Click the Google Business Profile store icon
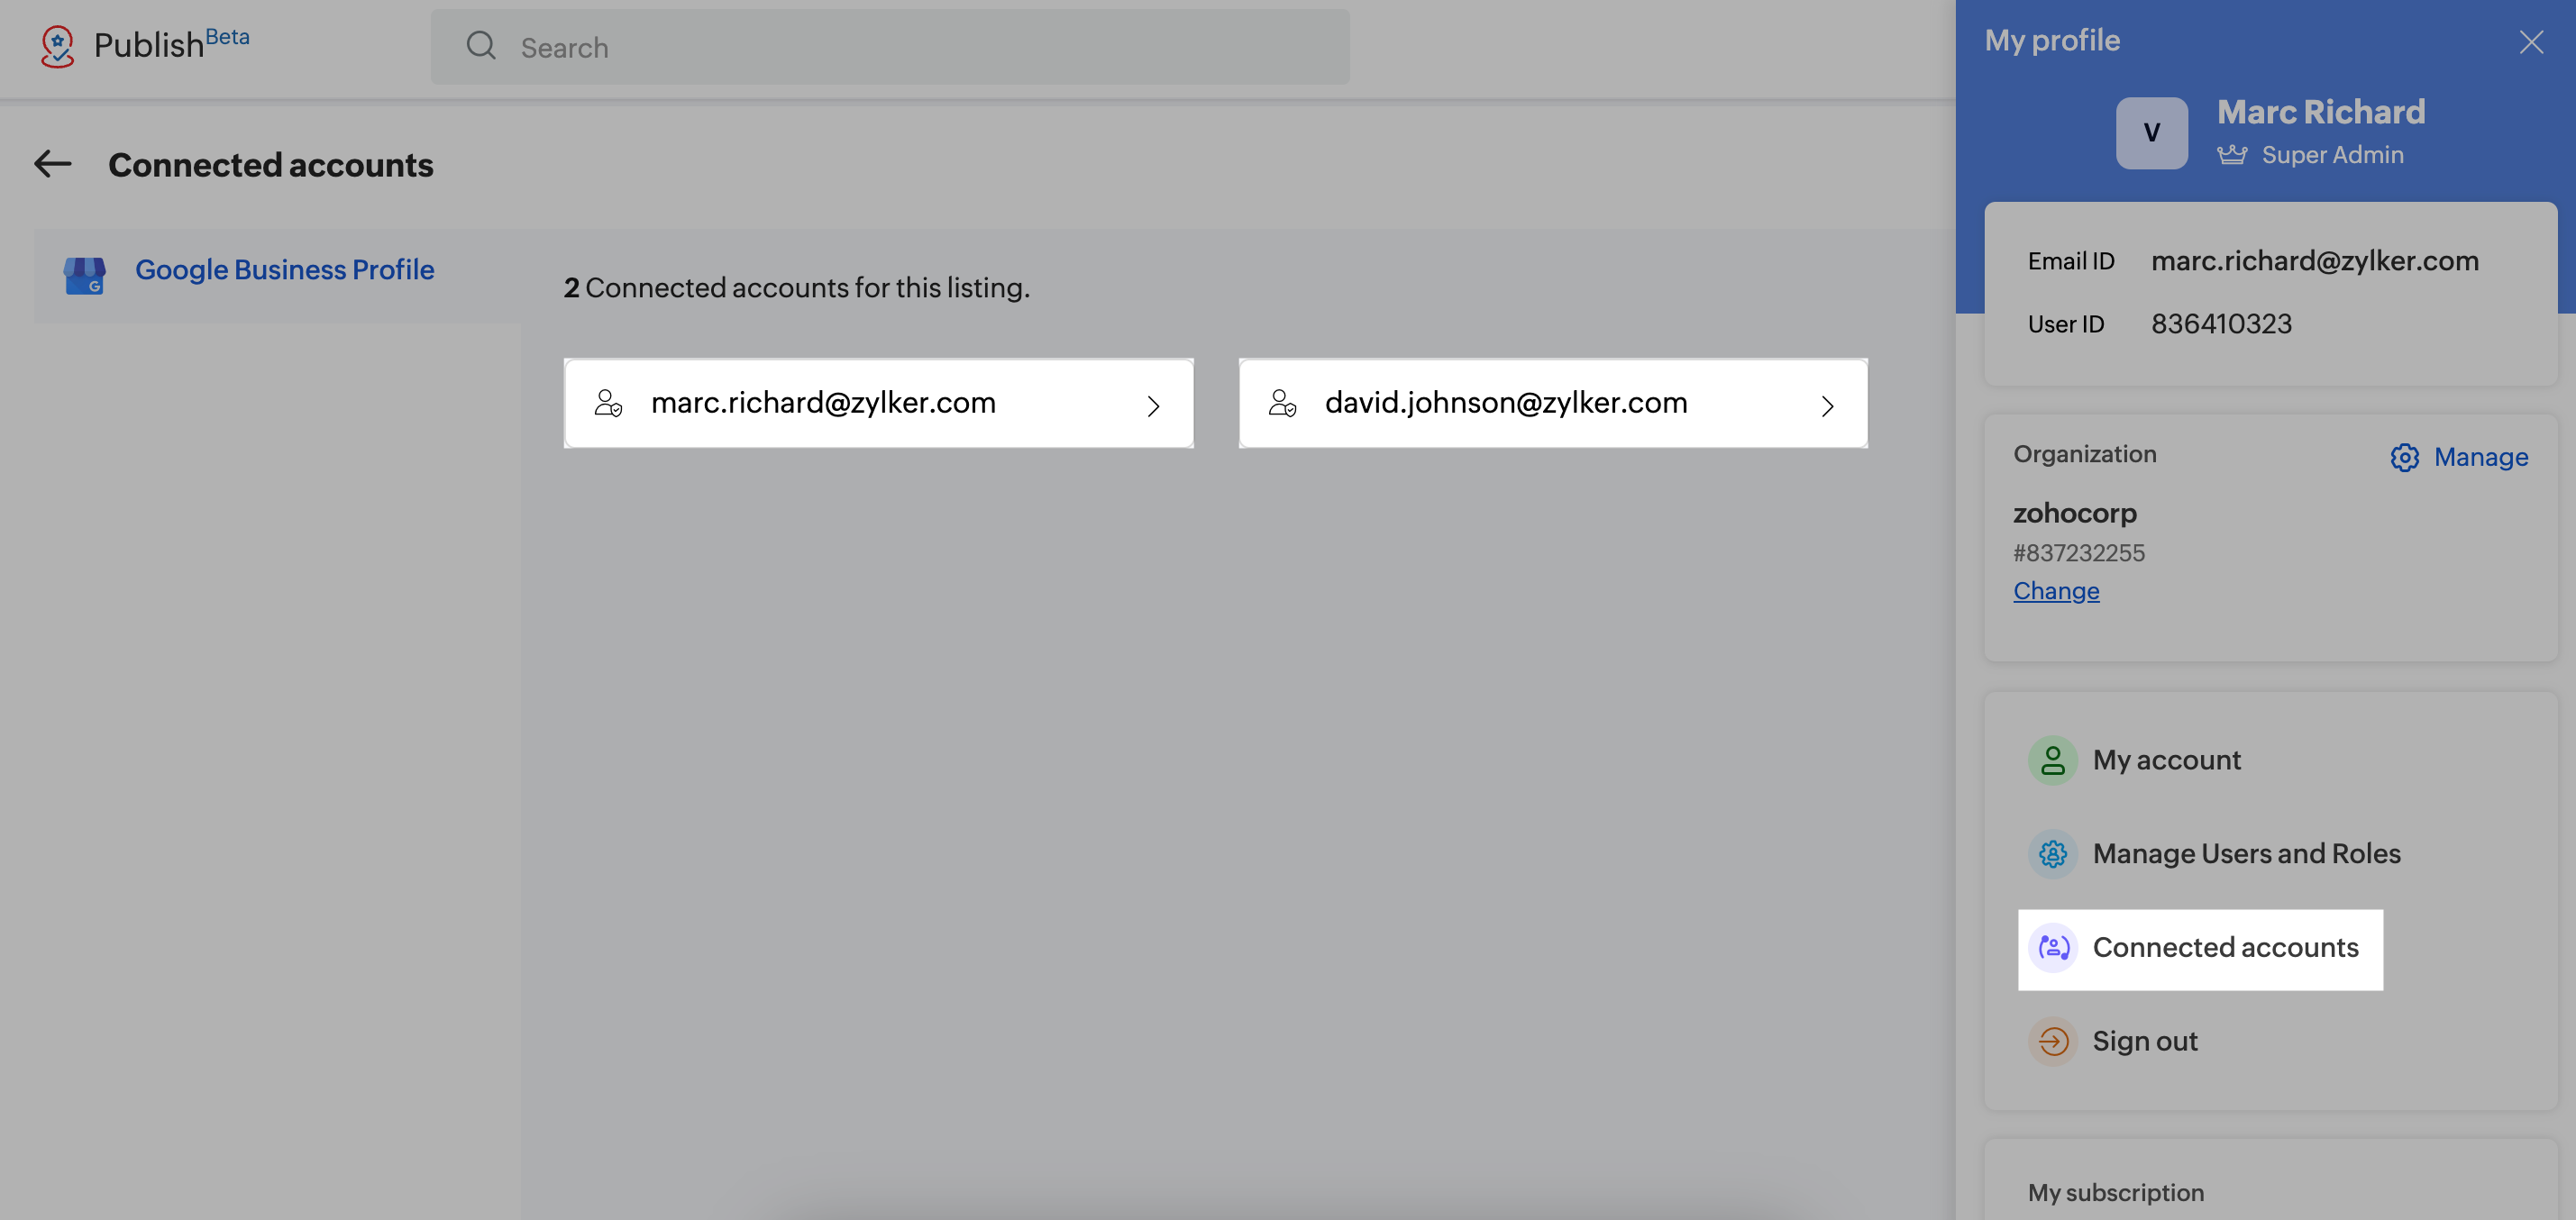Screen dimensions: 2576x1220 [85, 274]
